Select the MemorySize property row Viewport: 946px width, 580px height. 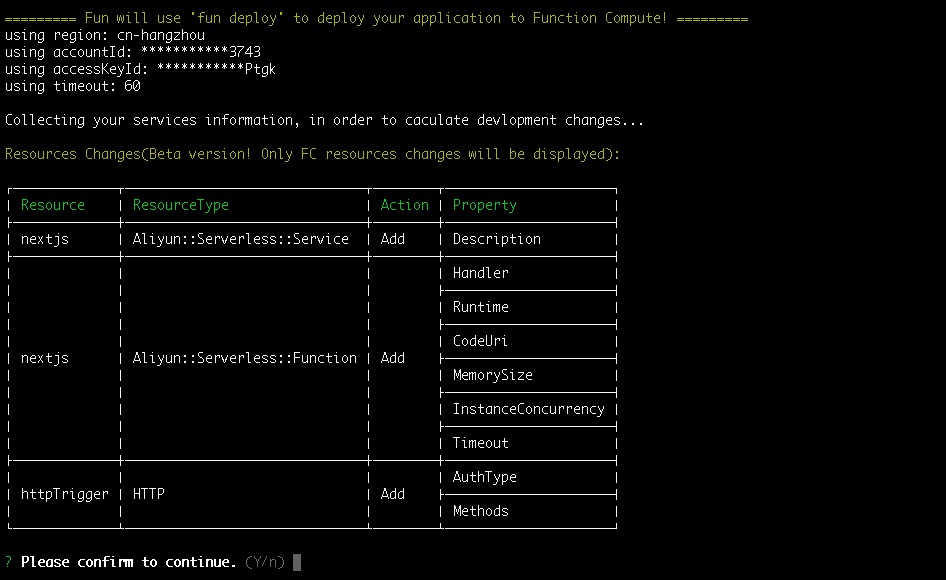click(493, 375)
